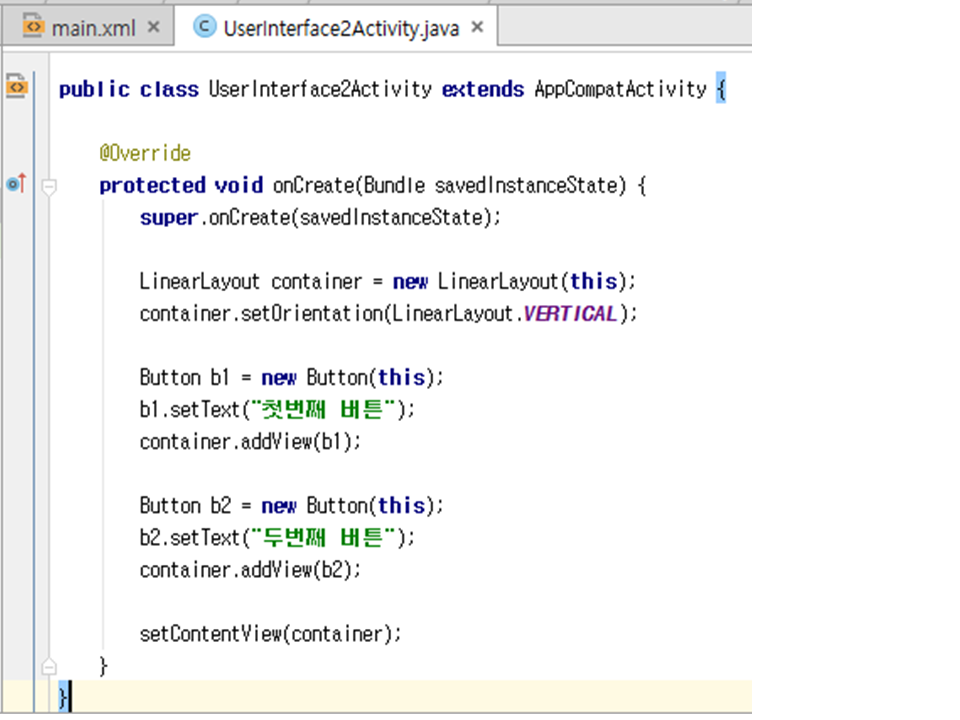Image resolution: width=960 pixels, height=720 pixels.
Task: Click the fold end marker at method's closing brace
Action: [x=49, y=665]
